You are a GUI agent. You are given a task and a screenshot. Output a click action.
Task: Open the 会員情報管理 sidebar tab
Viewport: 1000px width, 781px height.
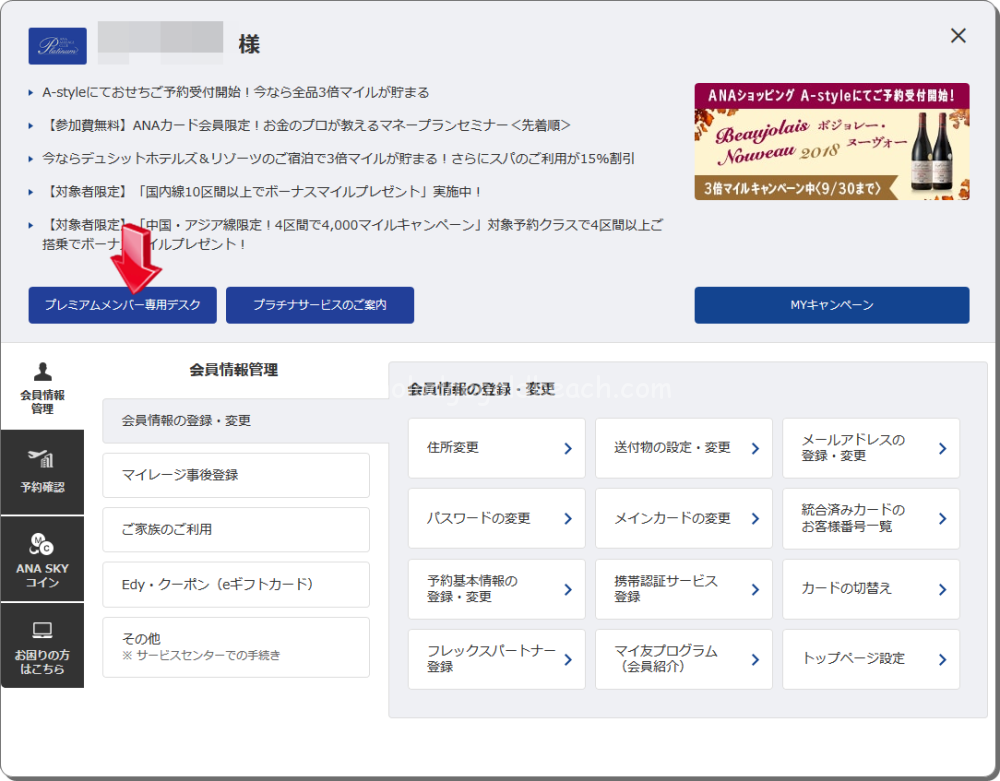tap(42, 388)
